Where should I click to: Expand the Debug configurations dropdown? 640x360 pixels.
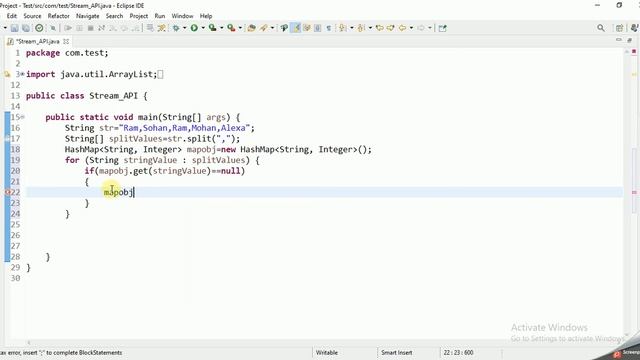(x=184, y=28)
